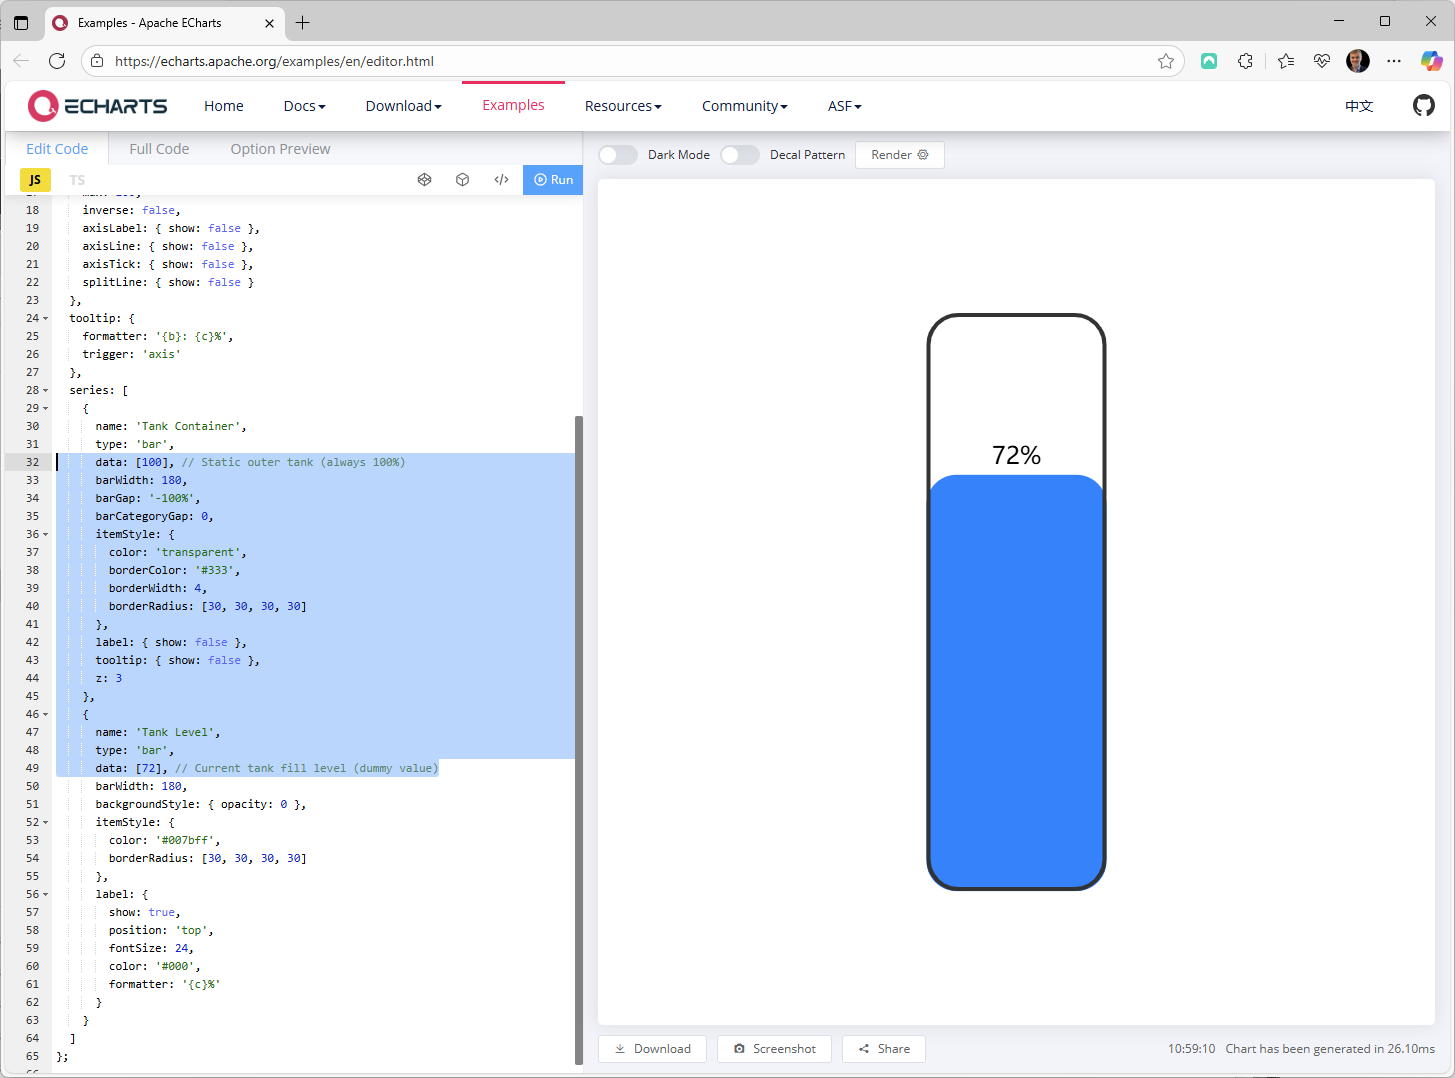Toggle Dark Mode switch
This screenshot has width=1455, height=1078.
618,155
